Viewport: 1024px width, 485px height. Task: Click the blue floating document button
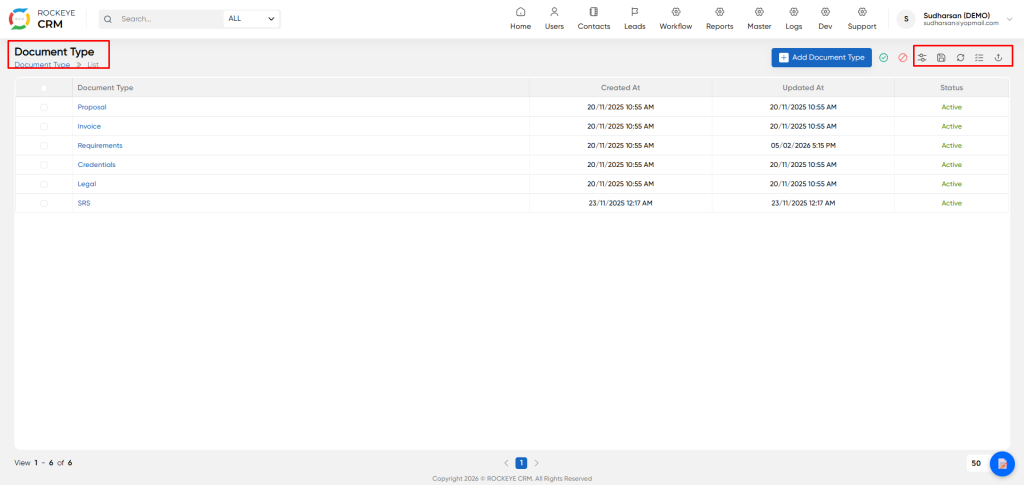point(1002,463)
